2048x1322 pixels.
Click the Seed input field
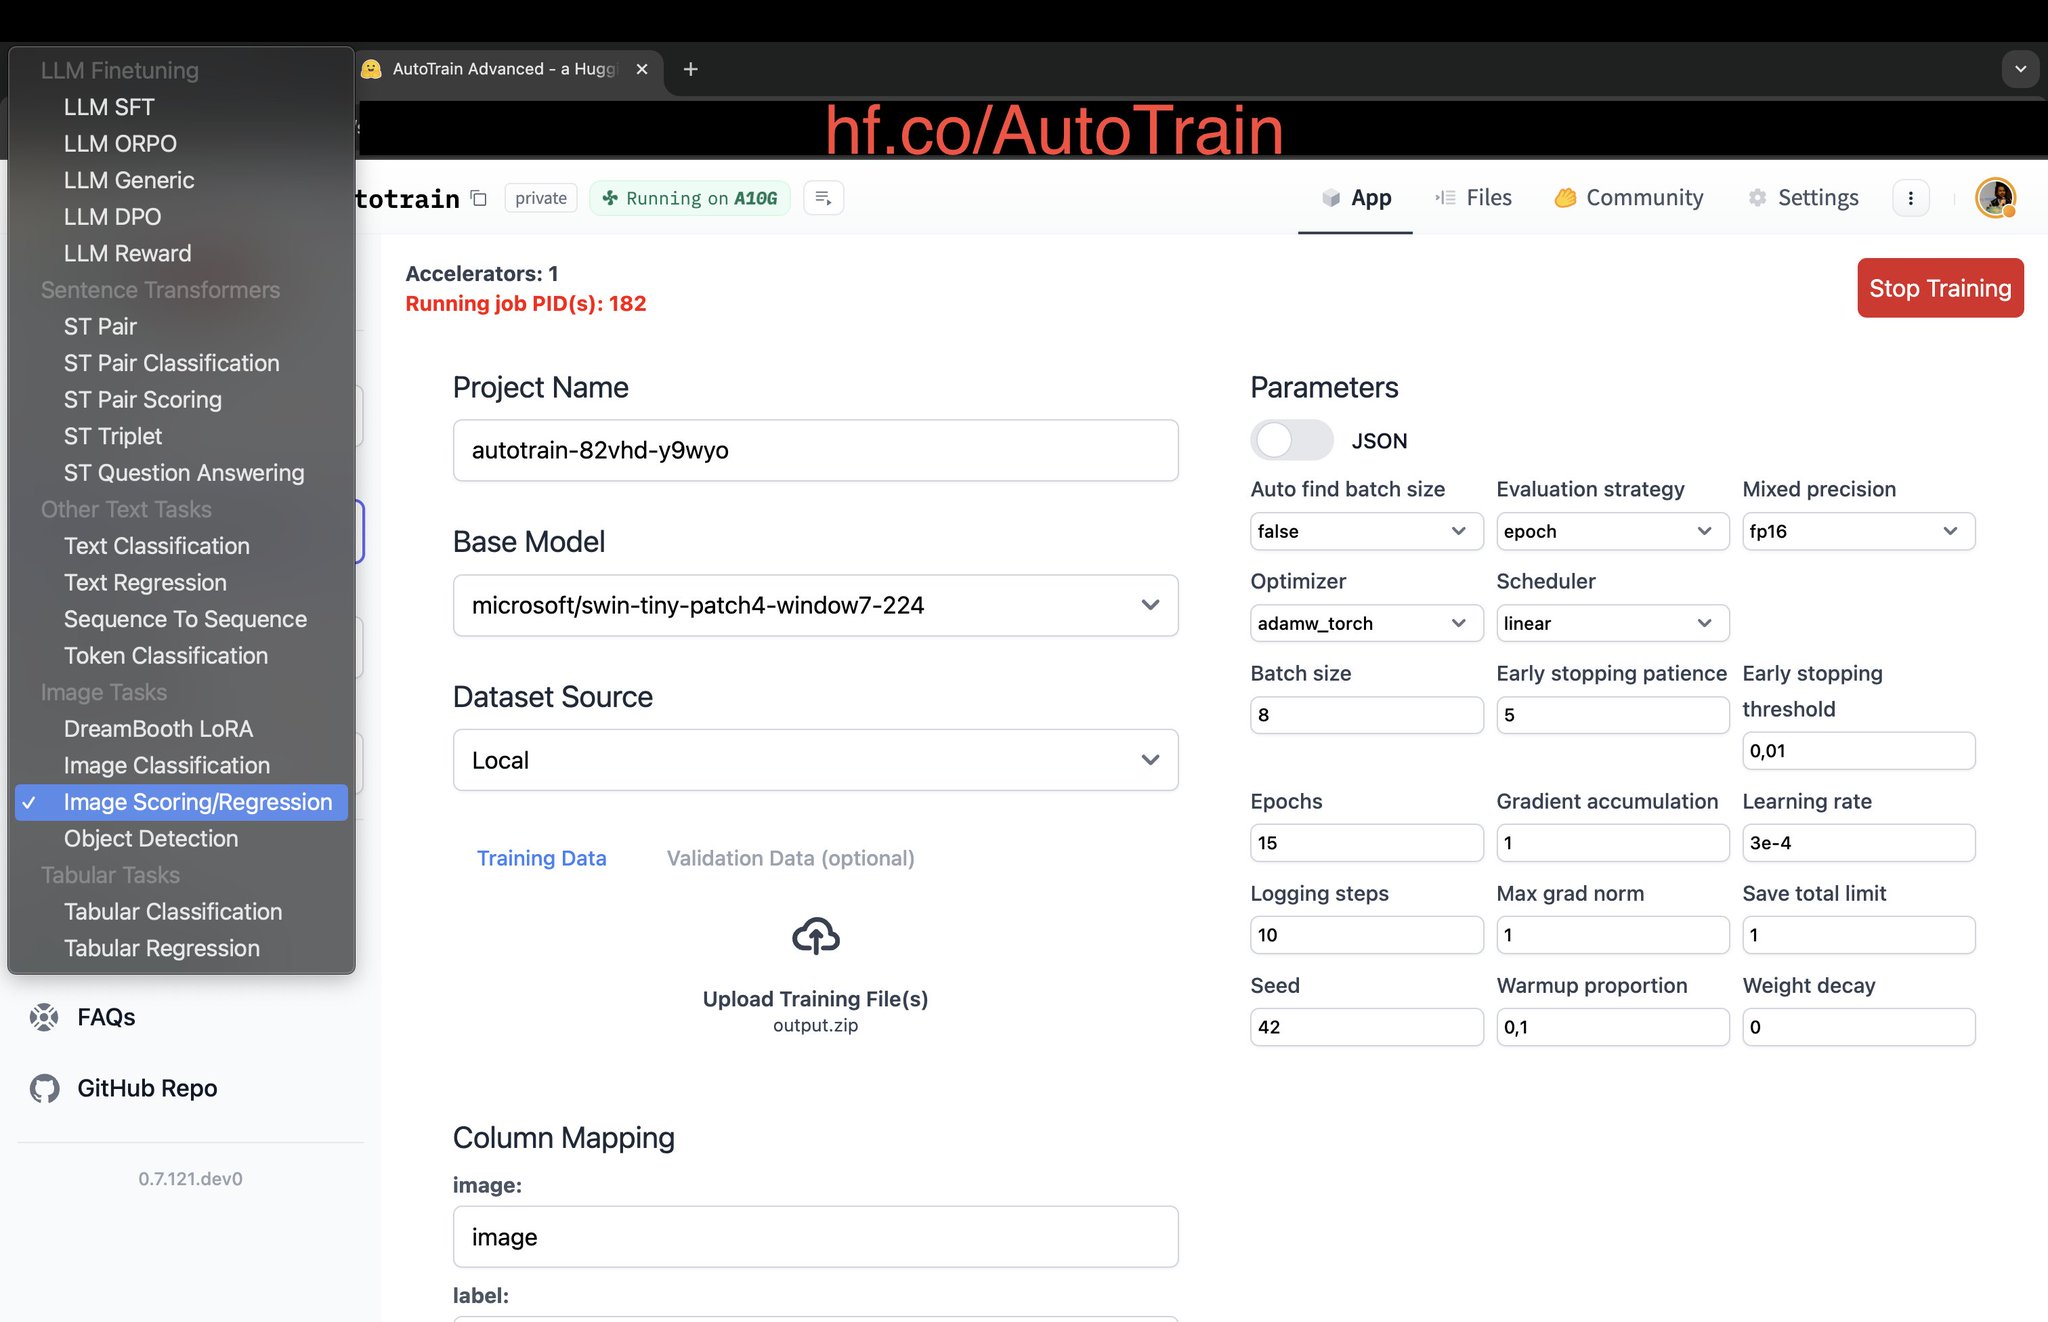1366,1027
